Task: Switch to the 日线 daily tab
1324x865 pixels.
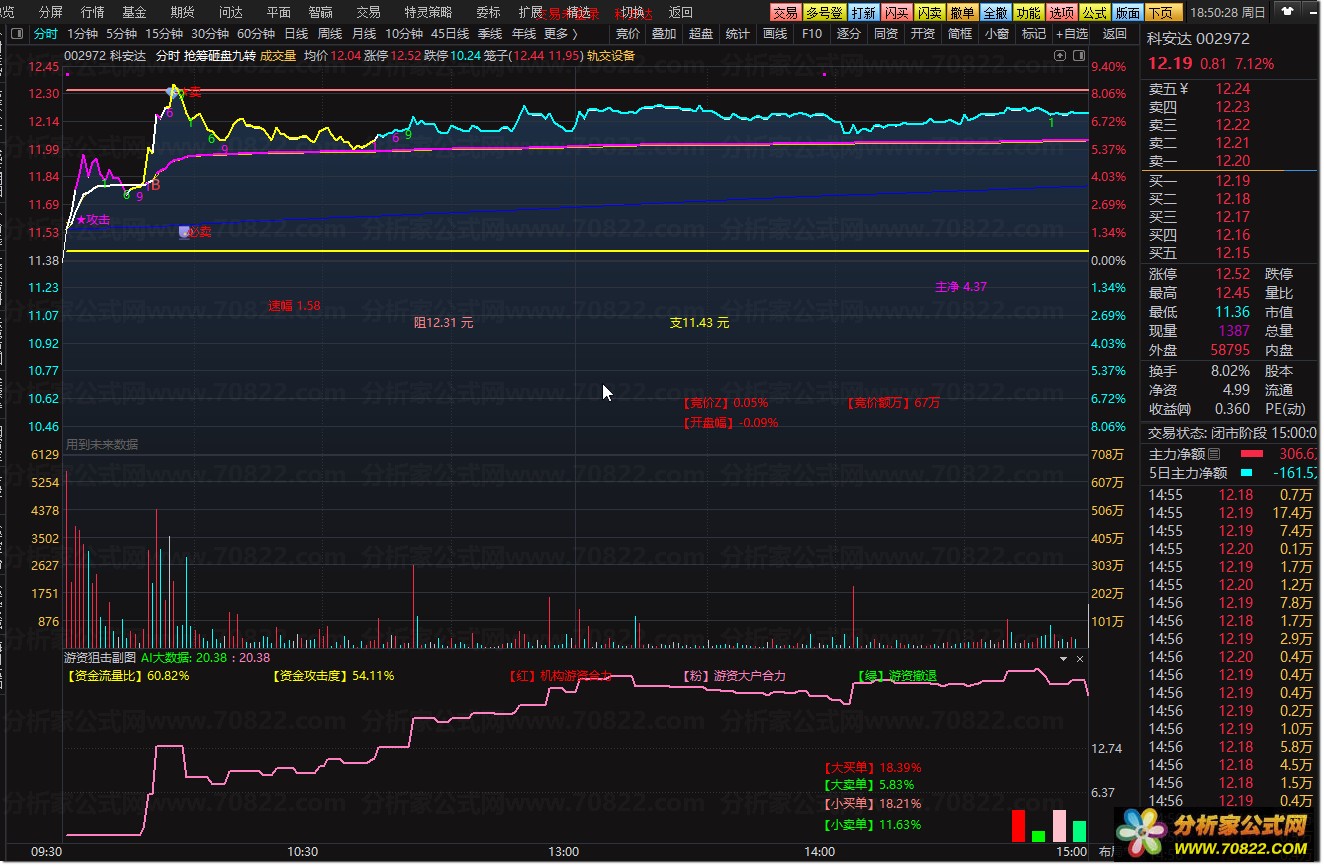Action: point(296,33)
